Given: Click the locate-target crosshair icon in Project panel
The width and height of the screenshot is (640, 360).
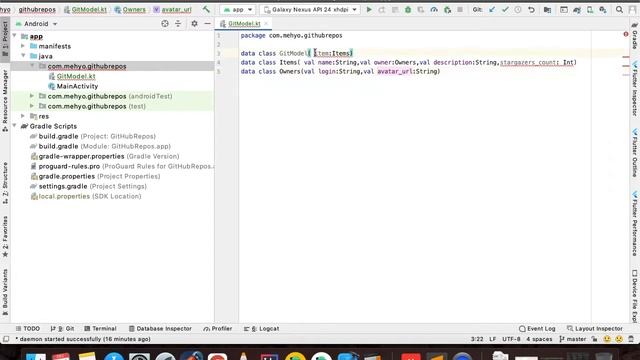Looking at the screenshot, I should coord(165,24).
